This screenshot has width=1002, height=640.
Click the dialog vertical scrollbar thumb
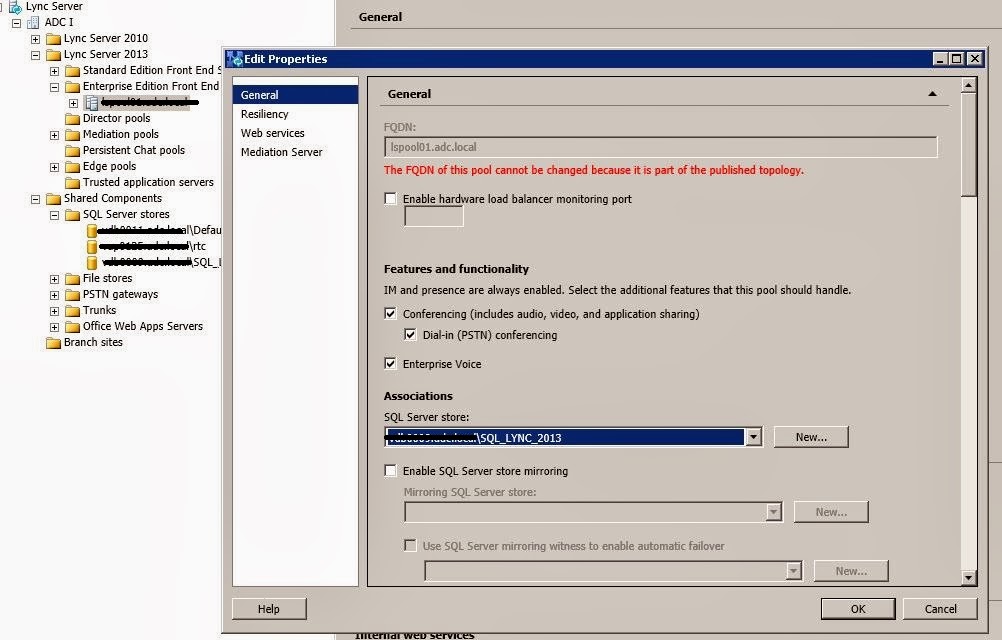pos(969,145)
